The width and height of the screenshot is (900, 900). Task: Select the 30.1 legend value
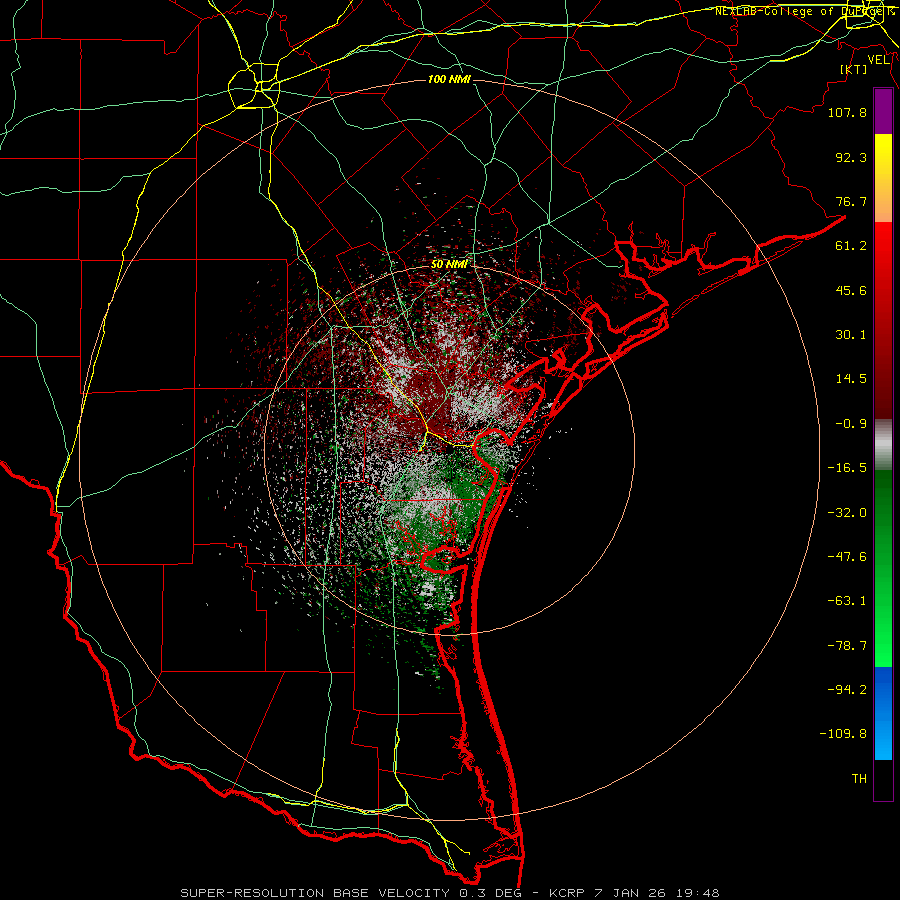coord(851,335)
